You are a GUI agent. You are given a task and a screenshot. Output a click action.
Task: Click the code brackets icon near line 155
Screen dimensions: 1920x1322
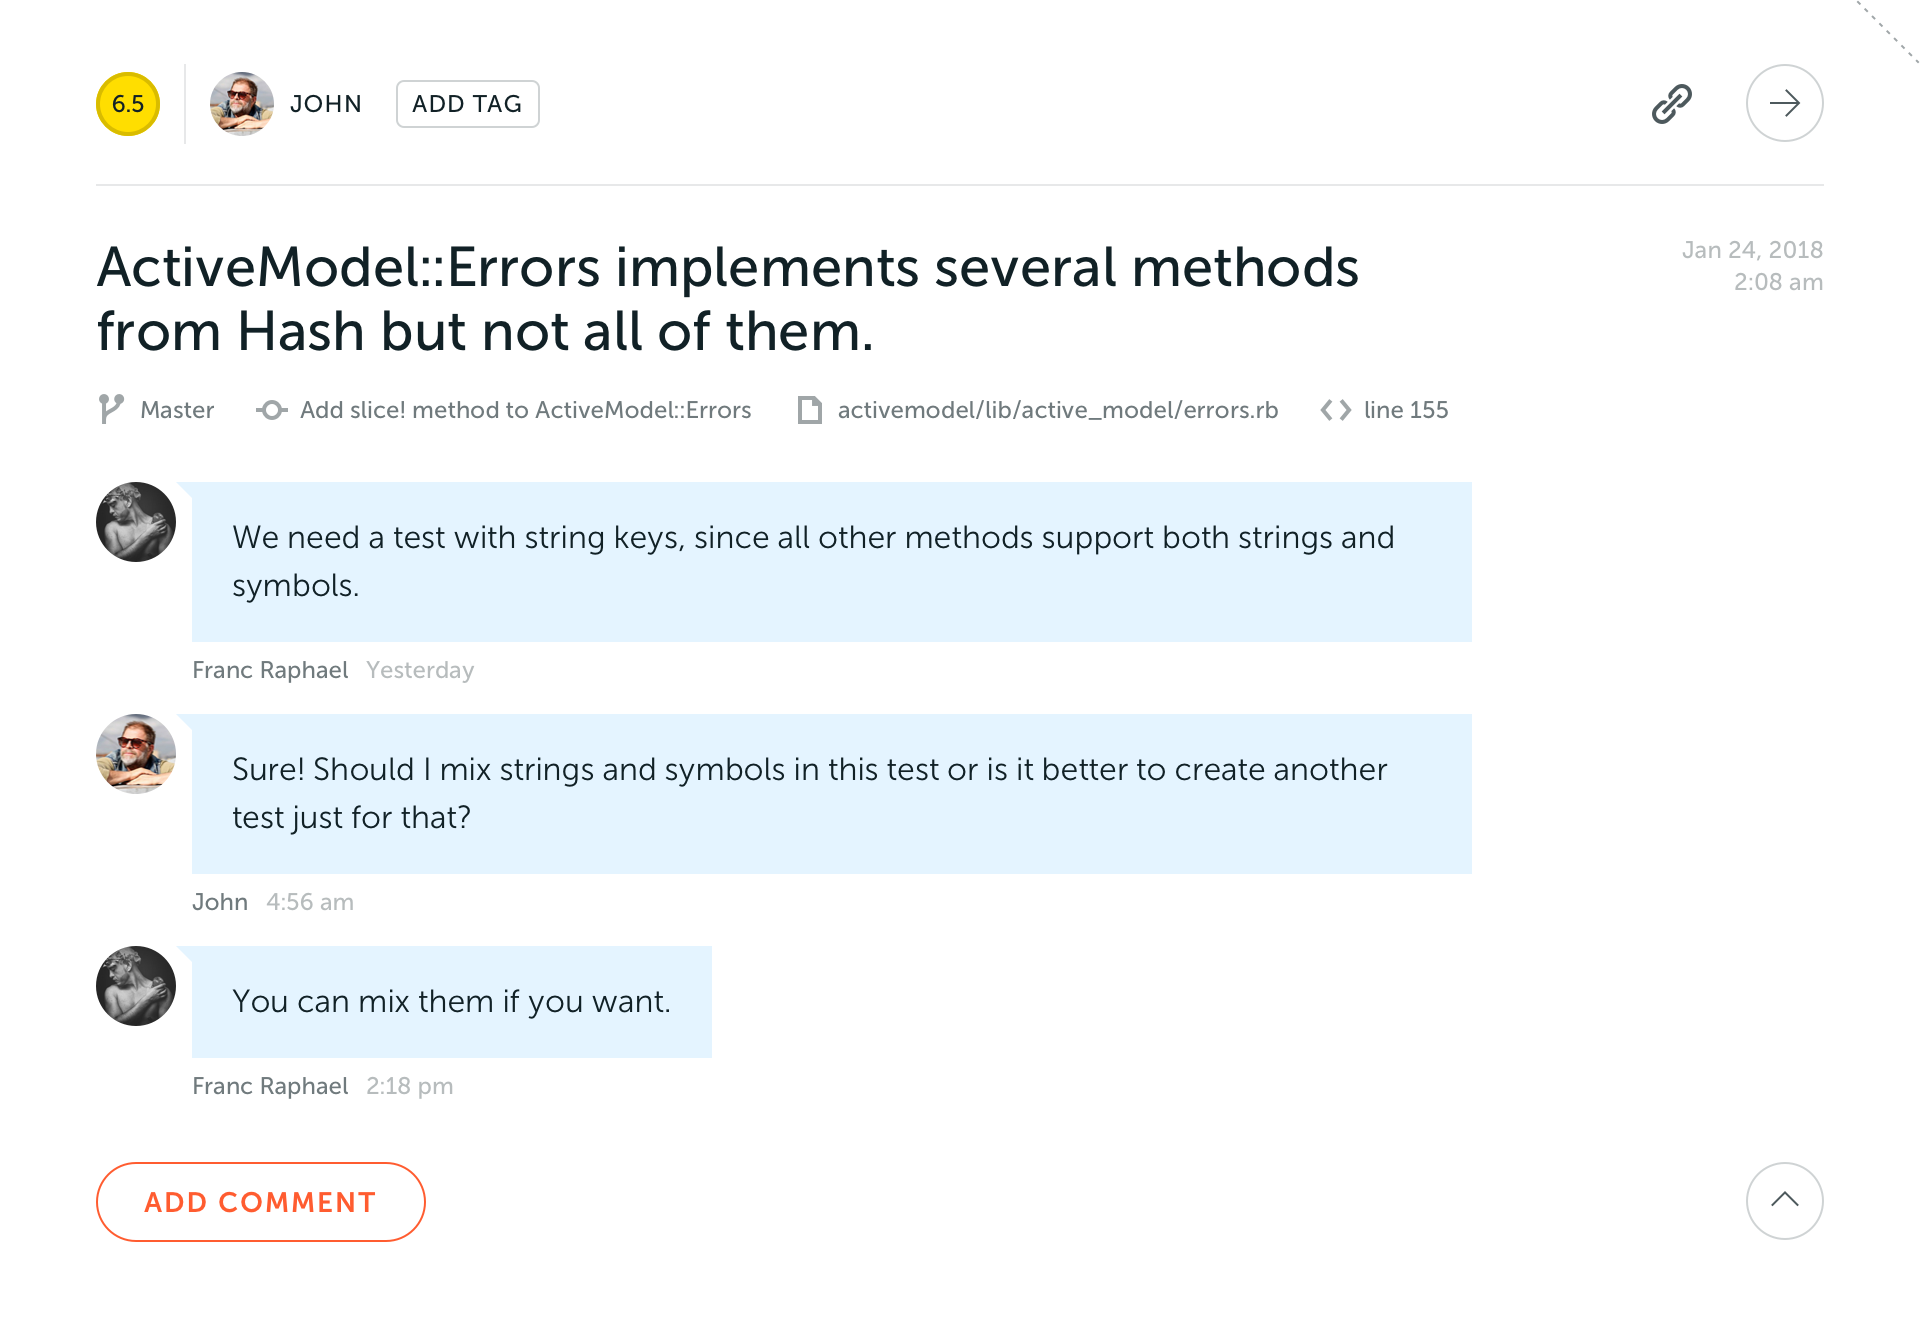point(1335,410)
